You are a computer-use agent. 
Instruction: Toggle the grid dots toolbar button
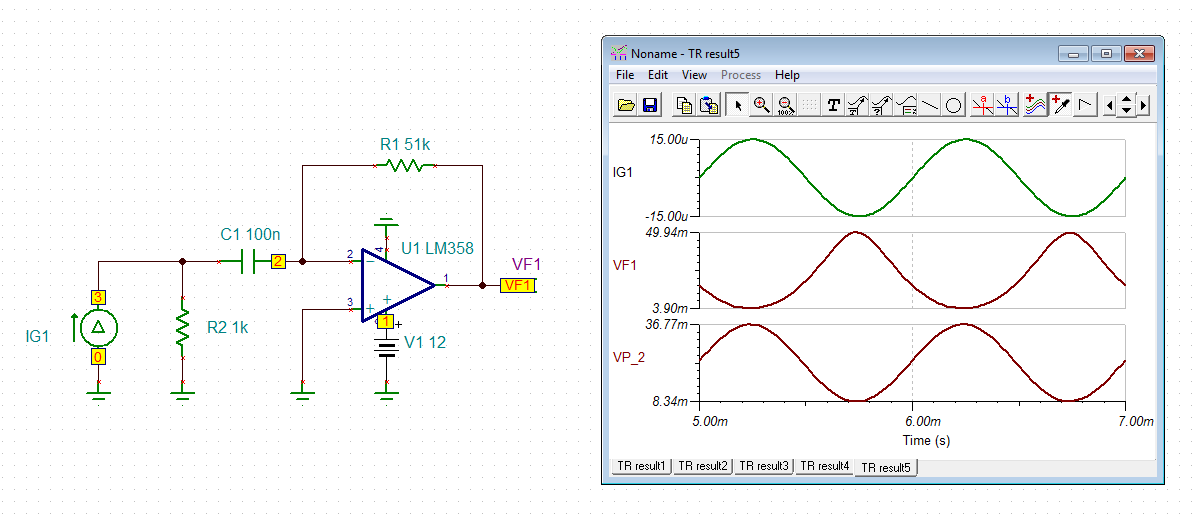(809, 105)
